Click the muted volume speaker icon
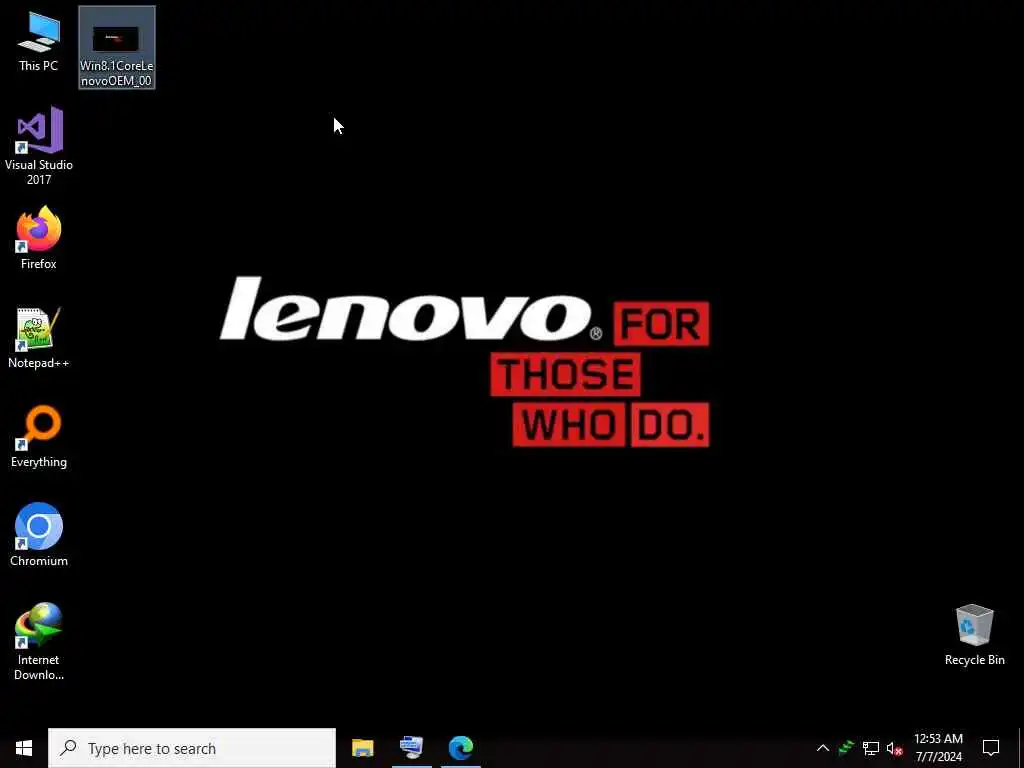The height and width of the screenshot is (768, 1024). (894, 748)
